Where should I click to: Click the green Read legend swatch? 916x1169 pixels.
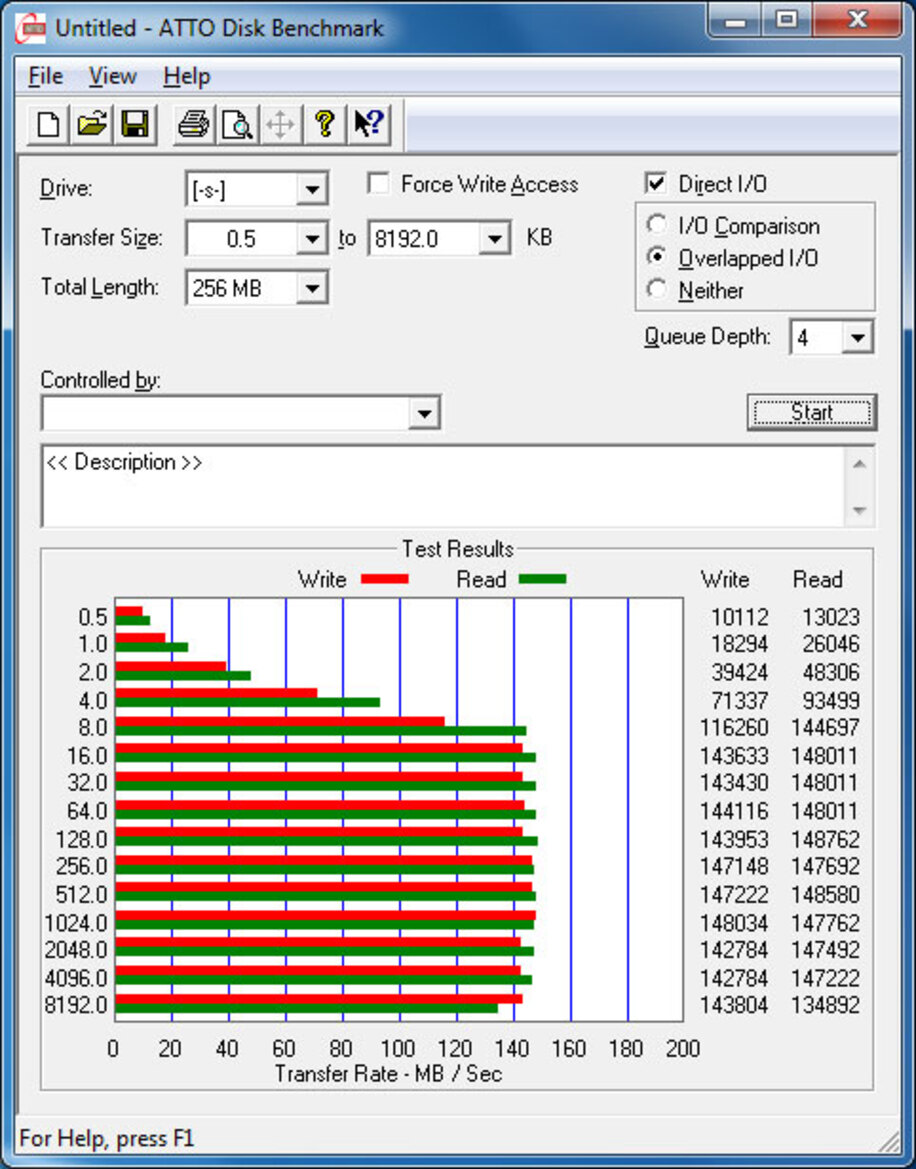(x=543, y=579)
